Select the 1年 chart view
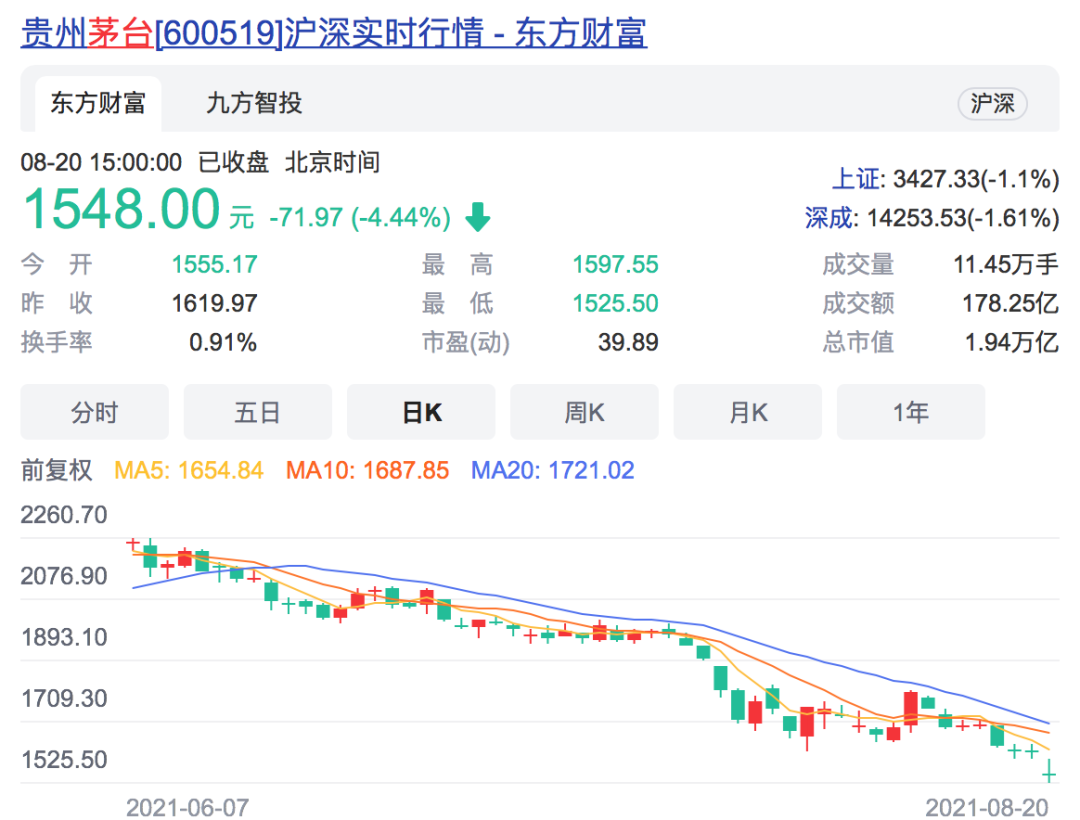Image resolution: width=1080 pixels, height=820 pixels. click(x=910, y=412)
